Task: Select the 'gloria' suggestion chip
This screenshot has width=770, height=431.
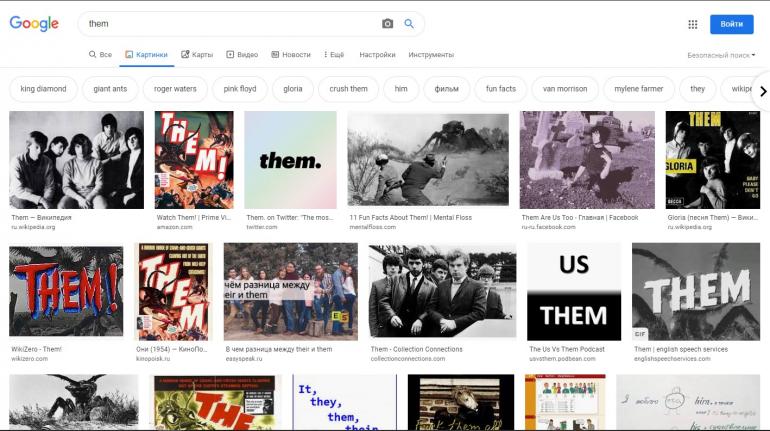Action: [293, 89]
